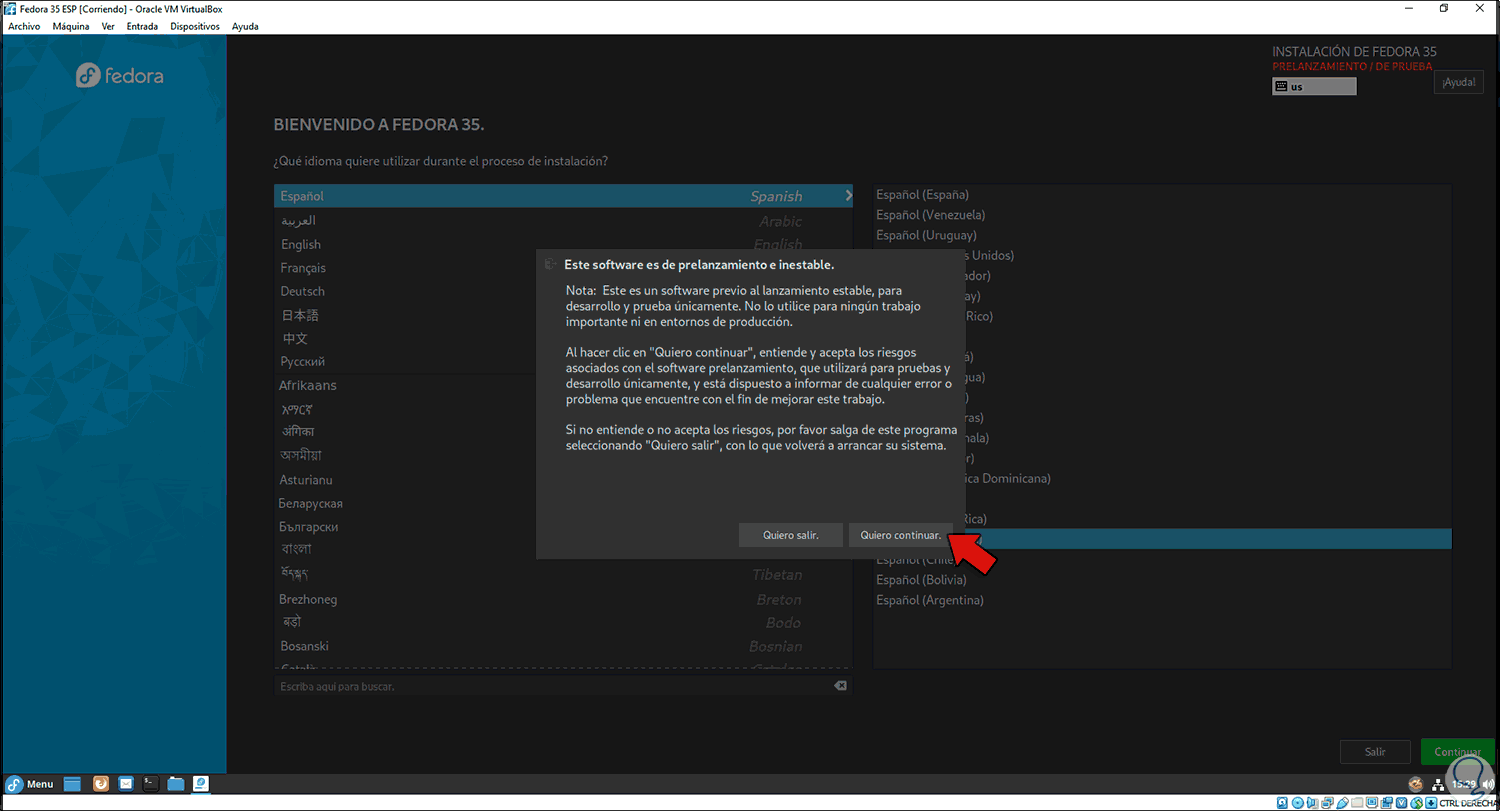The height and width of the screenshot is (811, 1500).
Task: Open the Máquina menu
Action: (x=71, y=26)
